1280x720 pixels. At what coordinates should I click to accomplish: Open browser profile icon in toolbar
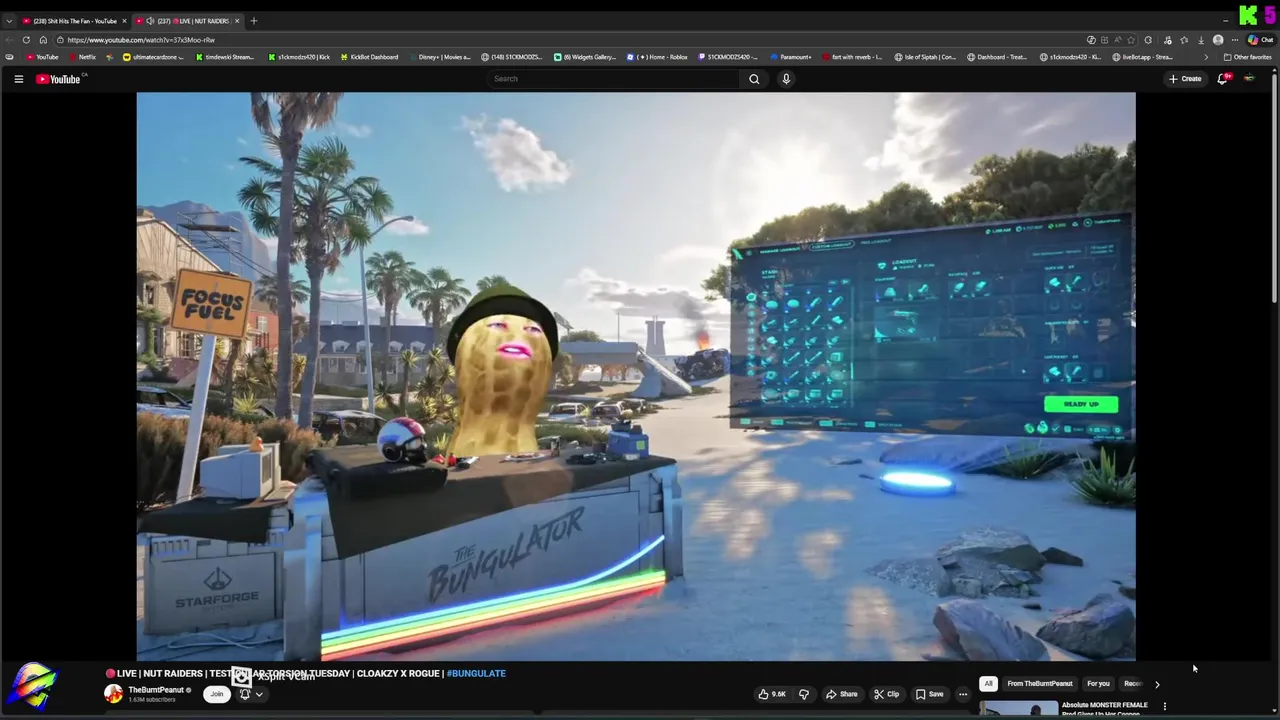click(x=1218, y=40)
